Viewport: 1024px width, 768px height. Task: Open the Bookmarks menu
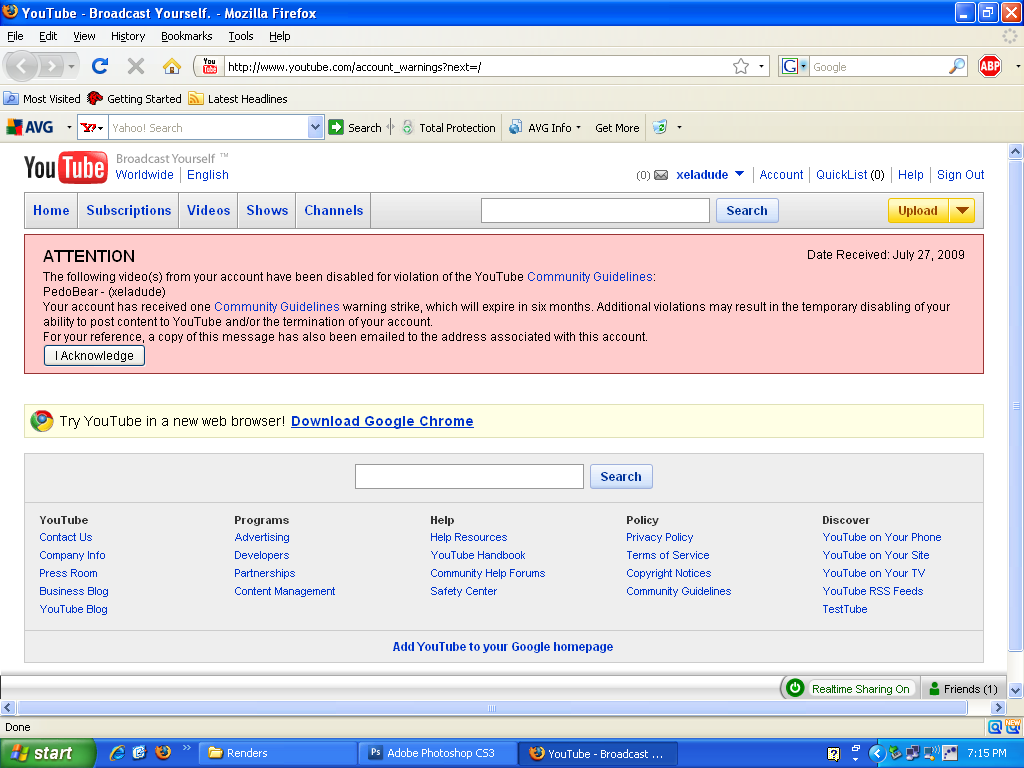tap(186, 36)
